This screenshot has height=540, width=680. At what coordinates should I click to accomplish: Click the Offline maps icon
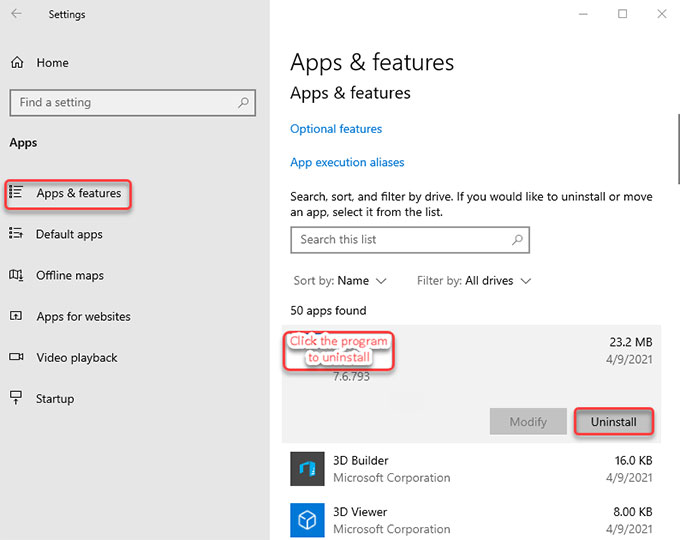pyautogui.click(x=16, y=275)
